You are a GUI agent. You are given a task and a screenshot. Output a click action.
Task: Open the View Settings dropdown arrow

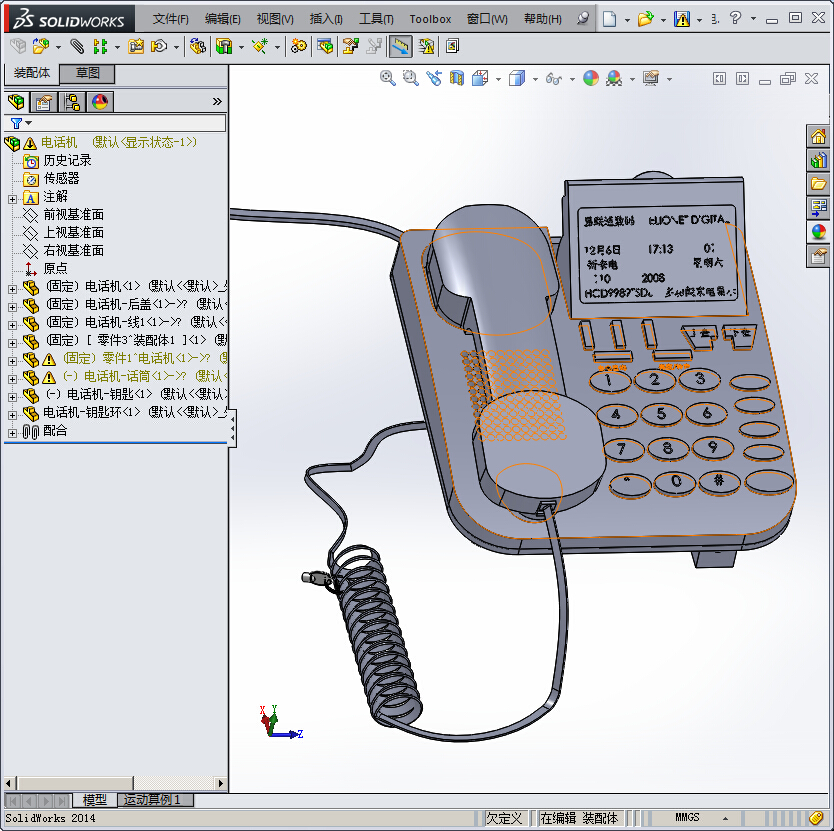pyautogui.click(x=669, y=80)
